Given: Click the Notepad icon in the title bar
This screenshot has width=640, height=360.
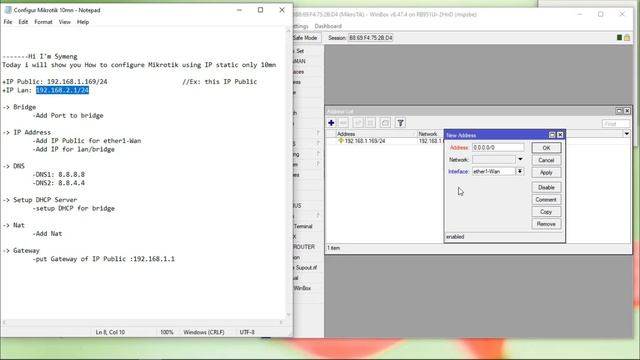Looking at the screenshot, I should tap(7, 10).
